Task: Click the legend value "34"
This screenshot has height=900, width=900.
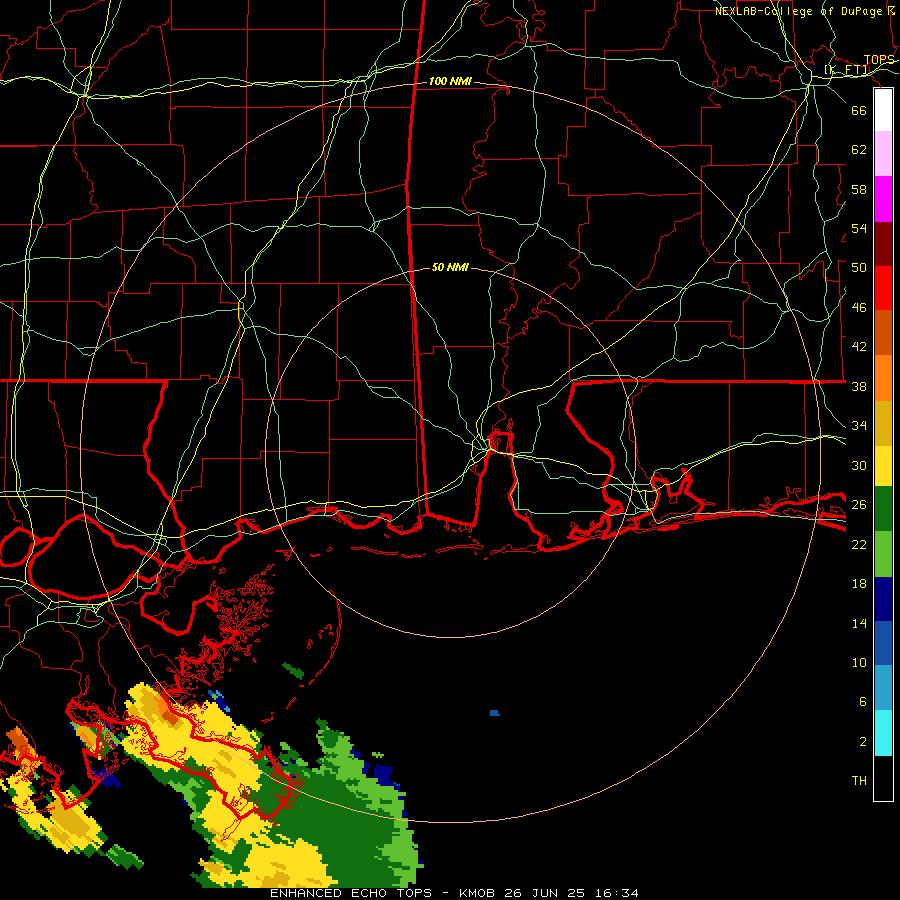Action: click(x=859, y=426)
